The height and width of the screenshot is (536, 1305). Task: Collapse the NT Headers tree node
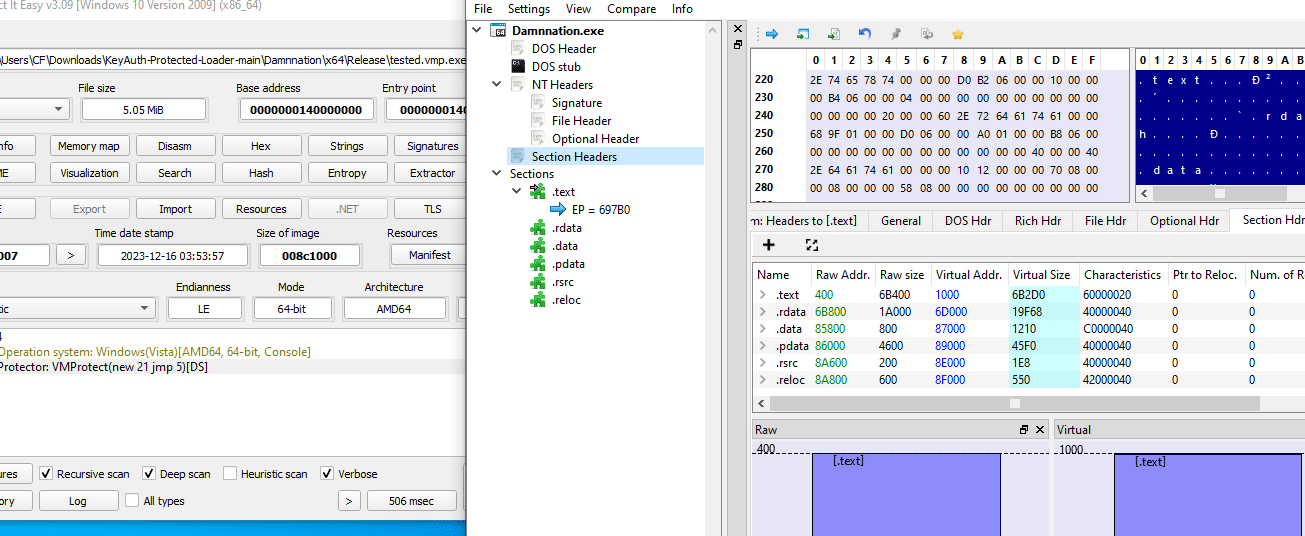coord(497,85)
